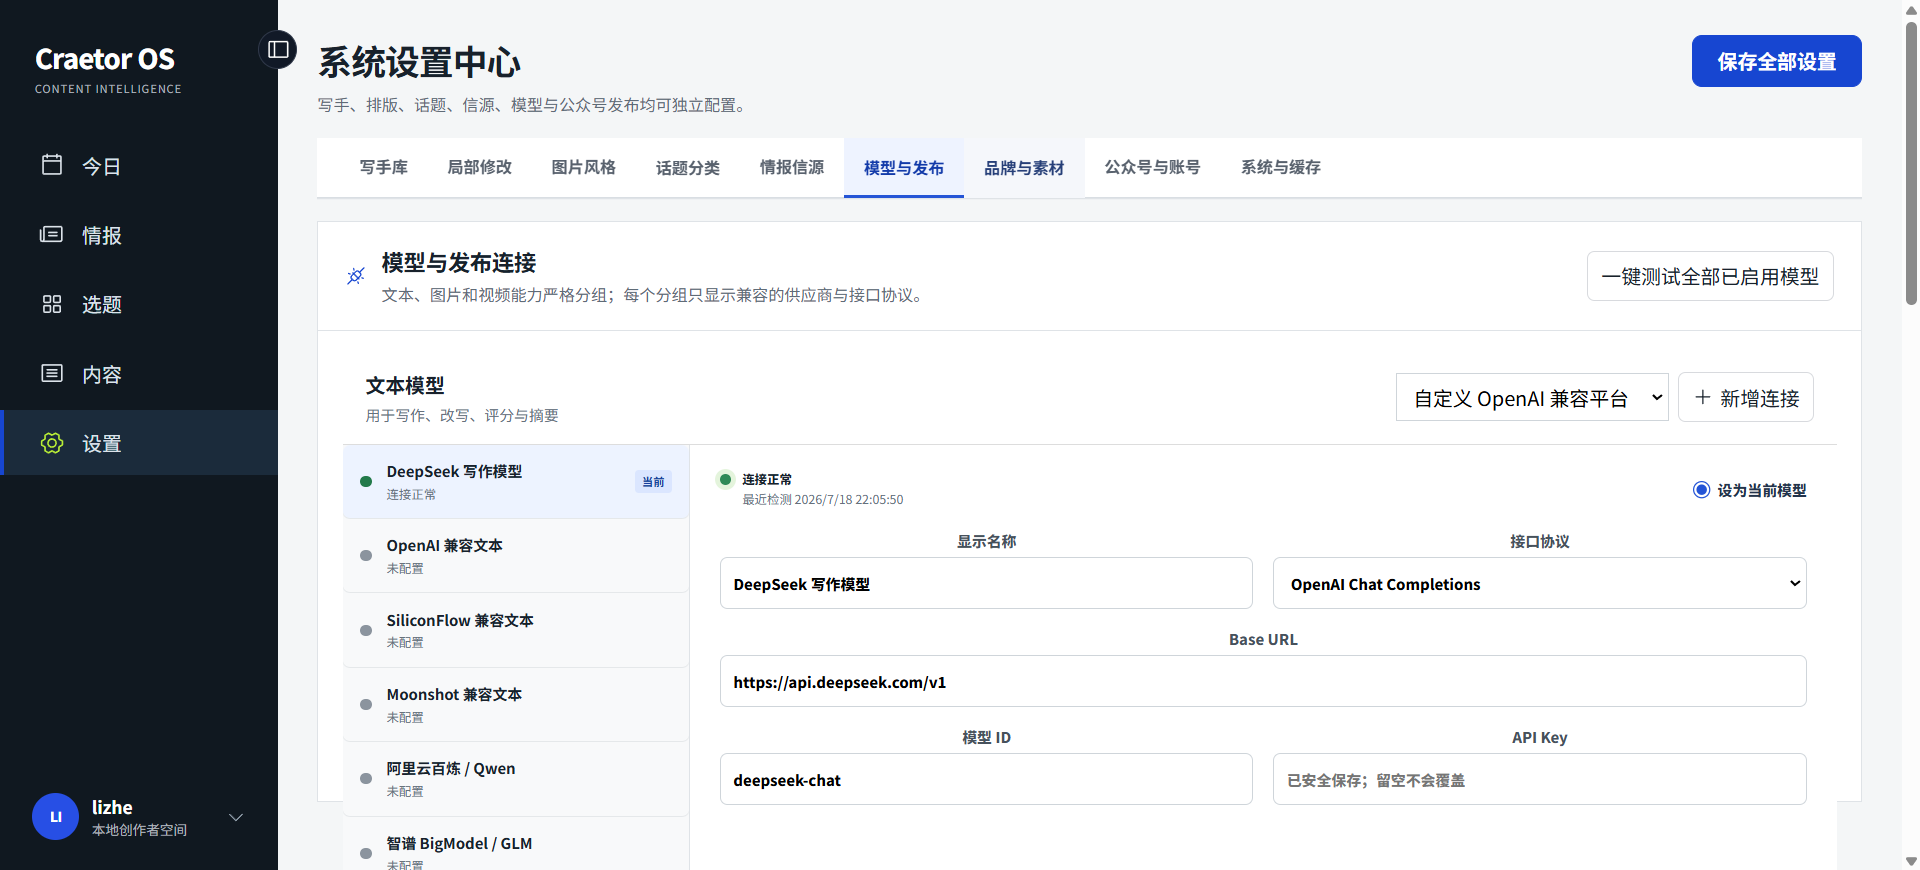The width and height of the screenshot is (1920, 870).
Task: Click the gear icon beside 设置
Action: point(52,443)
